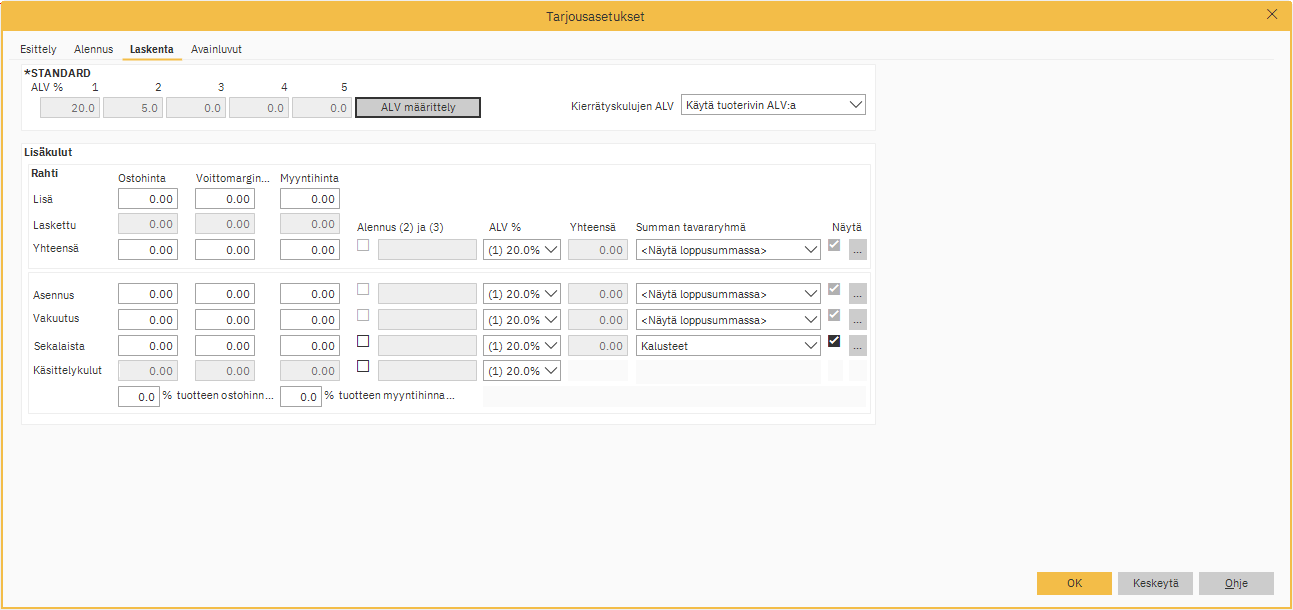Image resolution: width=1293 pixels, height=610 pixels.
Task: Uncheck the Näytä checkbox on the Sekalaista row
Action: pyautogui.click(x=834, y=341)
